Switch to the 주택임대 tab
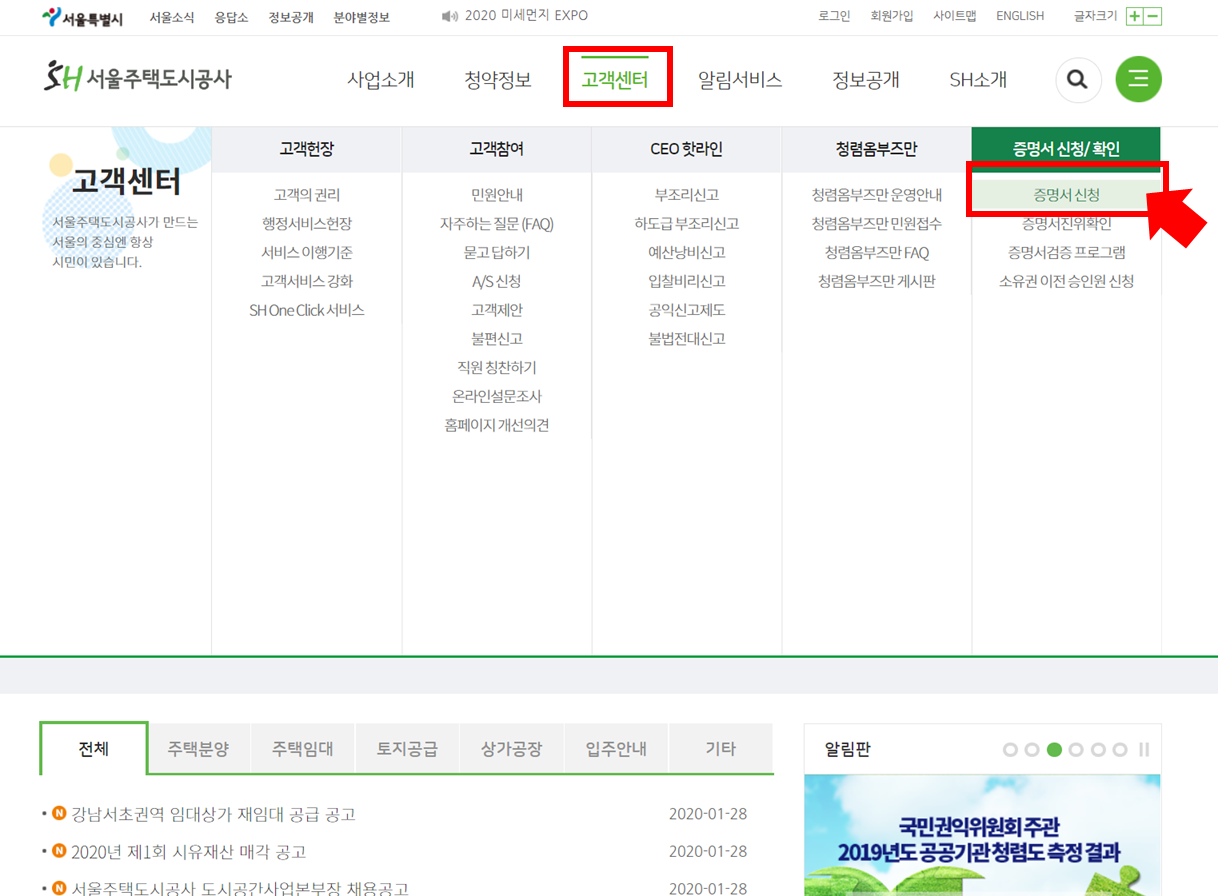This screenshot has width=1218, height=896. click(303, 748)
